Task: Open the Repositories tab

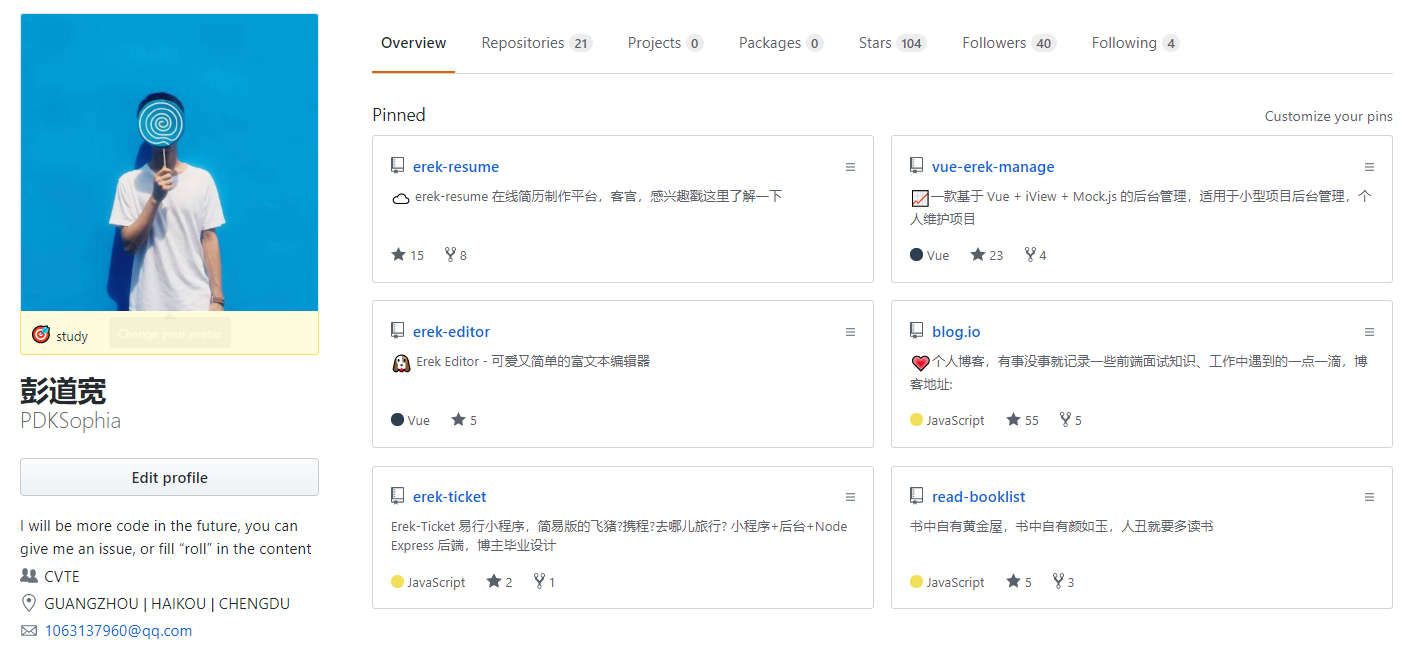Action: [x=536, y=43]
